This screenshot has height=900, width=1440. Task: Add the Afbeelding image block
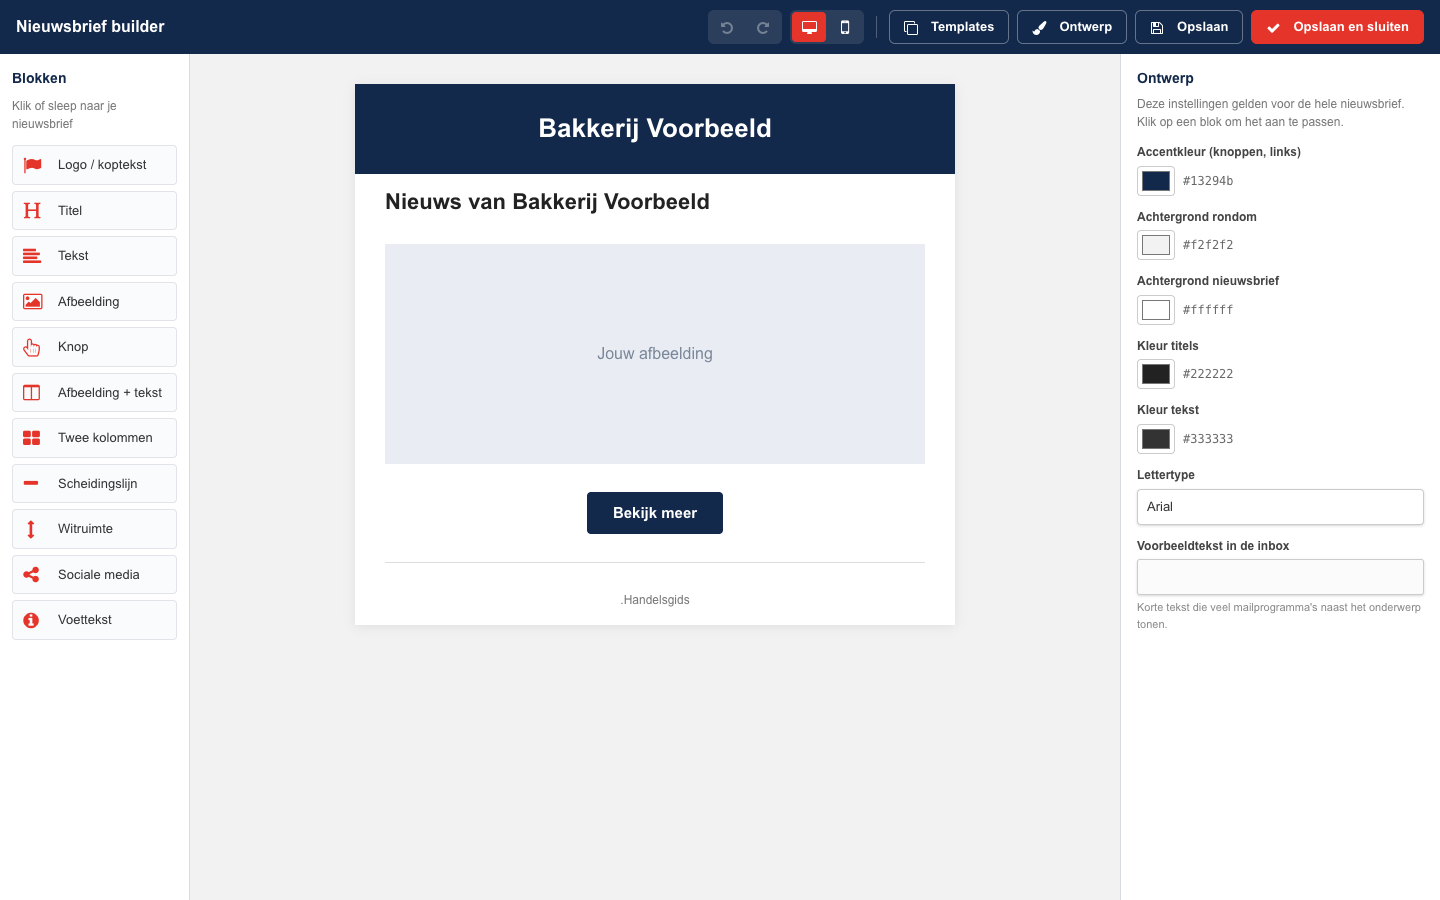tap(94, 302)
